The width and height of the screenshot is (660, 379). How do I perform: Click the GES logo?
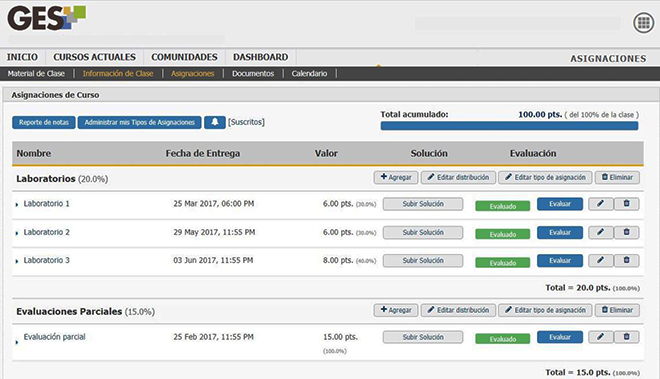click(46, 18)
